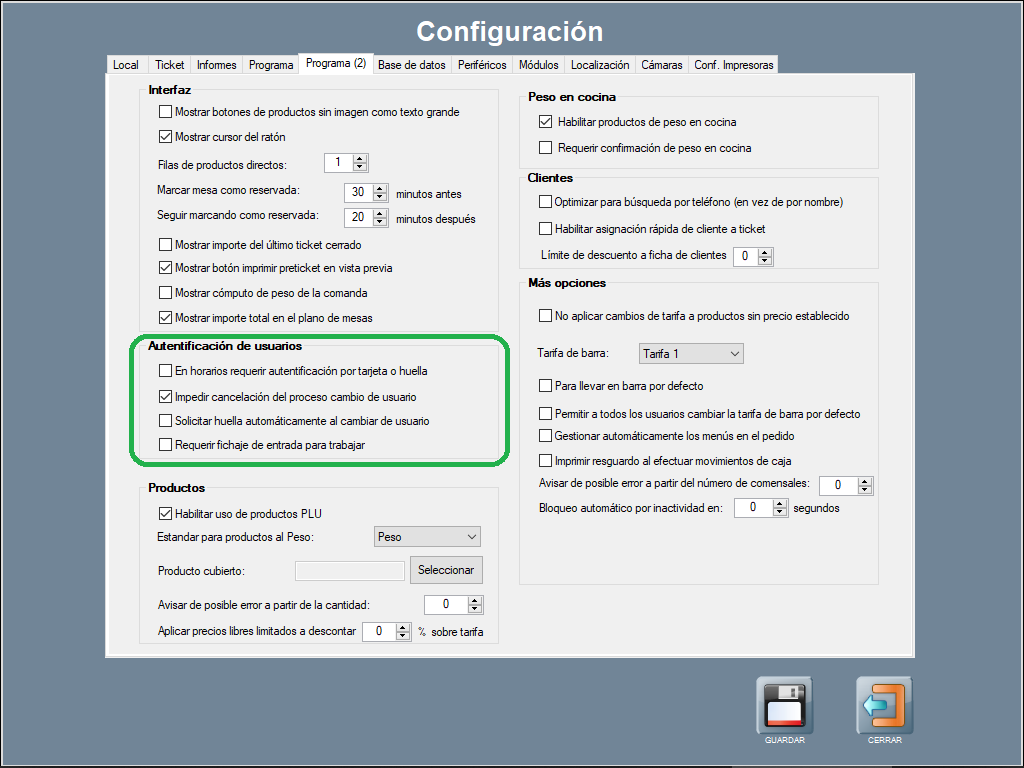Click the precios libres percentage input field
The height and width of the screenshot is (768, 1024).
(379, 632)
